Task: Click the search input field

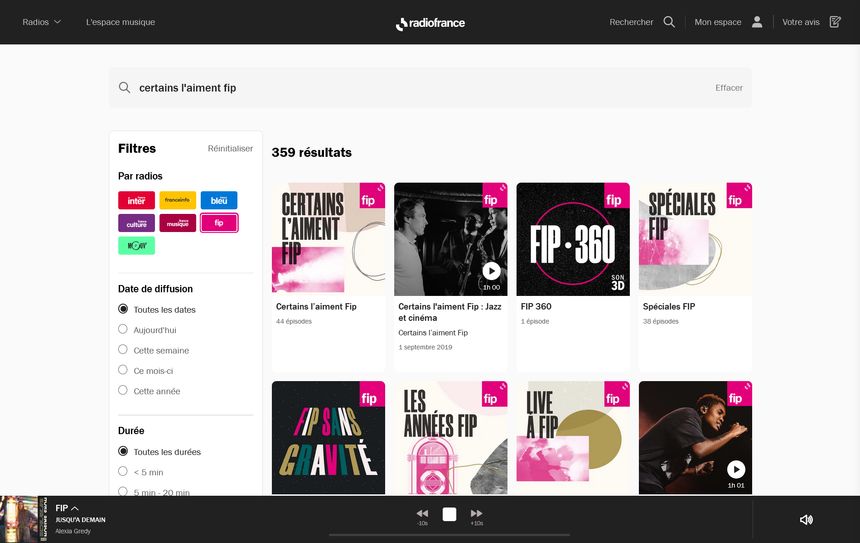Action: 430,88
